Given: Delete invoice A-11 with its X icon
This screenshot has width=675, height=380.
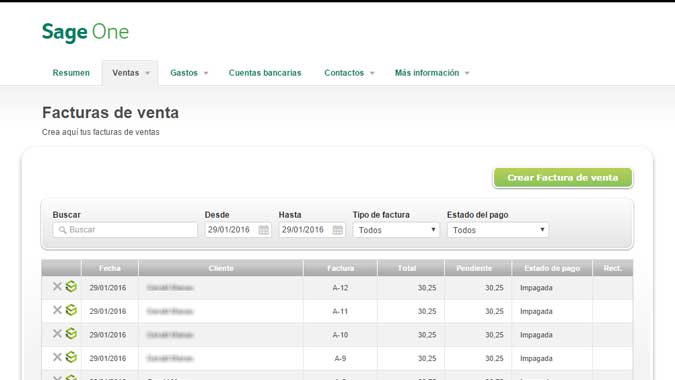Looking at the screenshot, I should pyautogui.click(x=57, y=310).
